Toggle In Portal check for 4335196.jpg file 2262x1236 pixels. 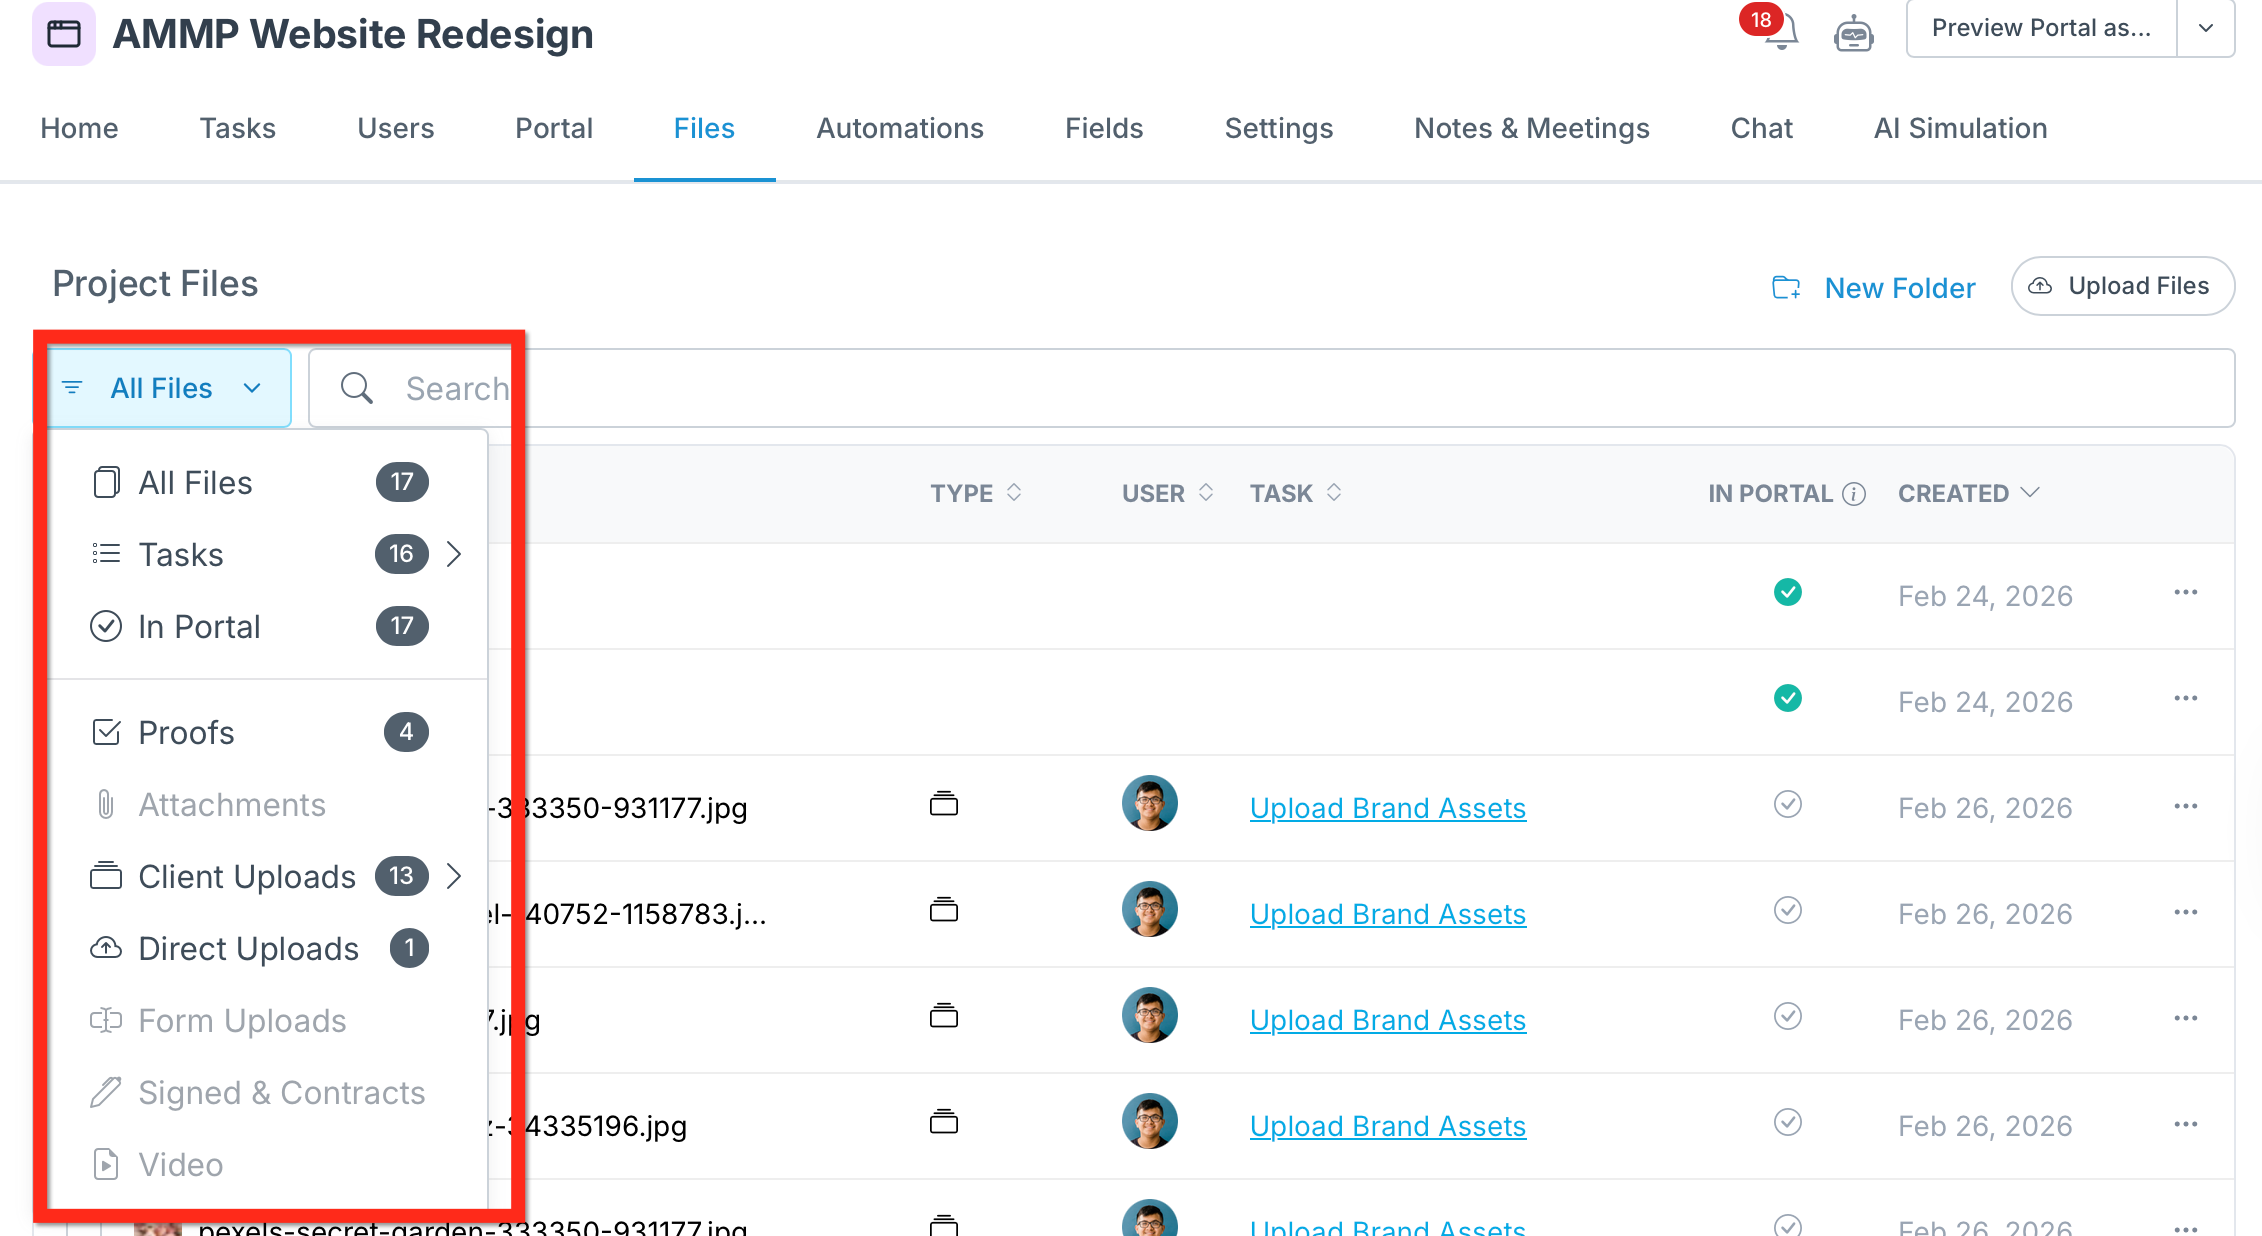point(1787,1123)
